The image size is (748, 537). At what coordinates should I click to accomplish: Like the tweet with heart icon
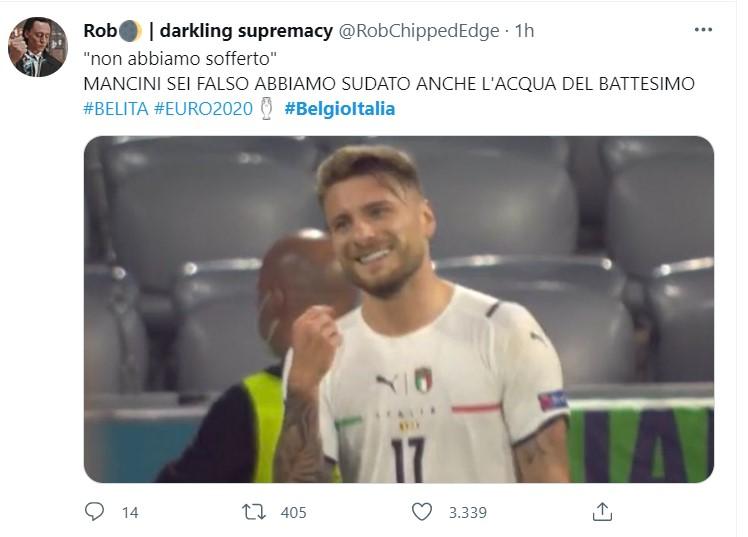pyautogui.click(x=422, y=512)
